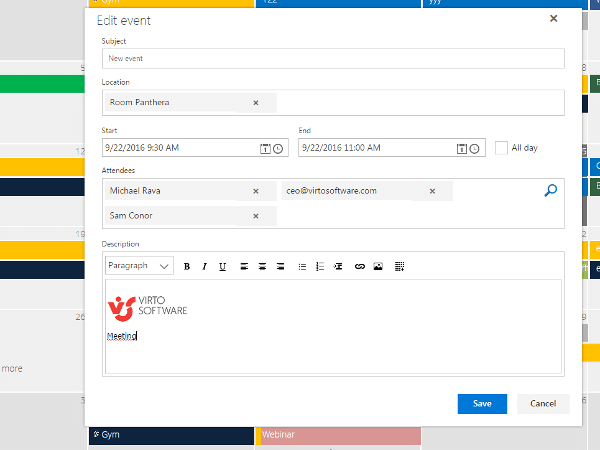Viewport: 600px width, 450px height.
Task: Cancel editing the event
Action: tap(543, 404)
